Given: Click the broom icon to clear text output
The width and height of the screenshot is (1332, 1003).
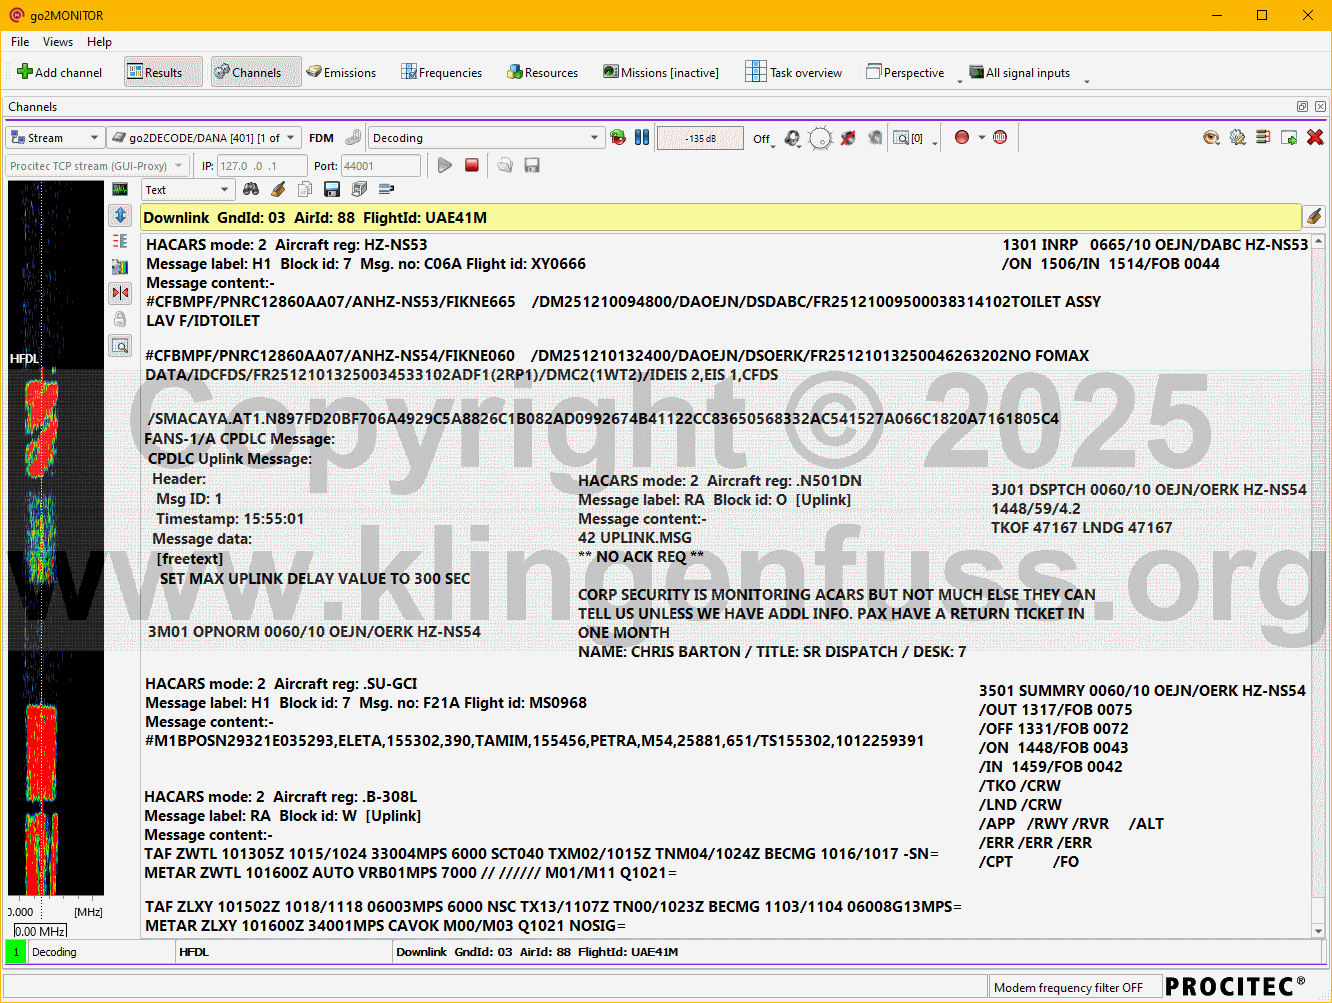Looking at the screenshot, I should click(278, 189).
